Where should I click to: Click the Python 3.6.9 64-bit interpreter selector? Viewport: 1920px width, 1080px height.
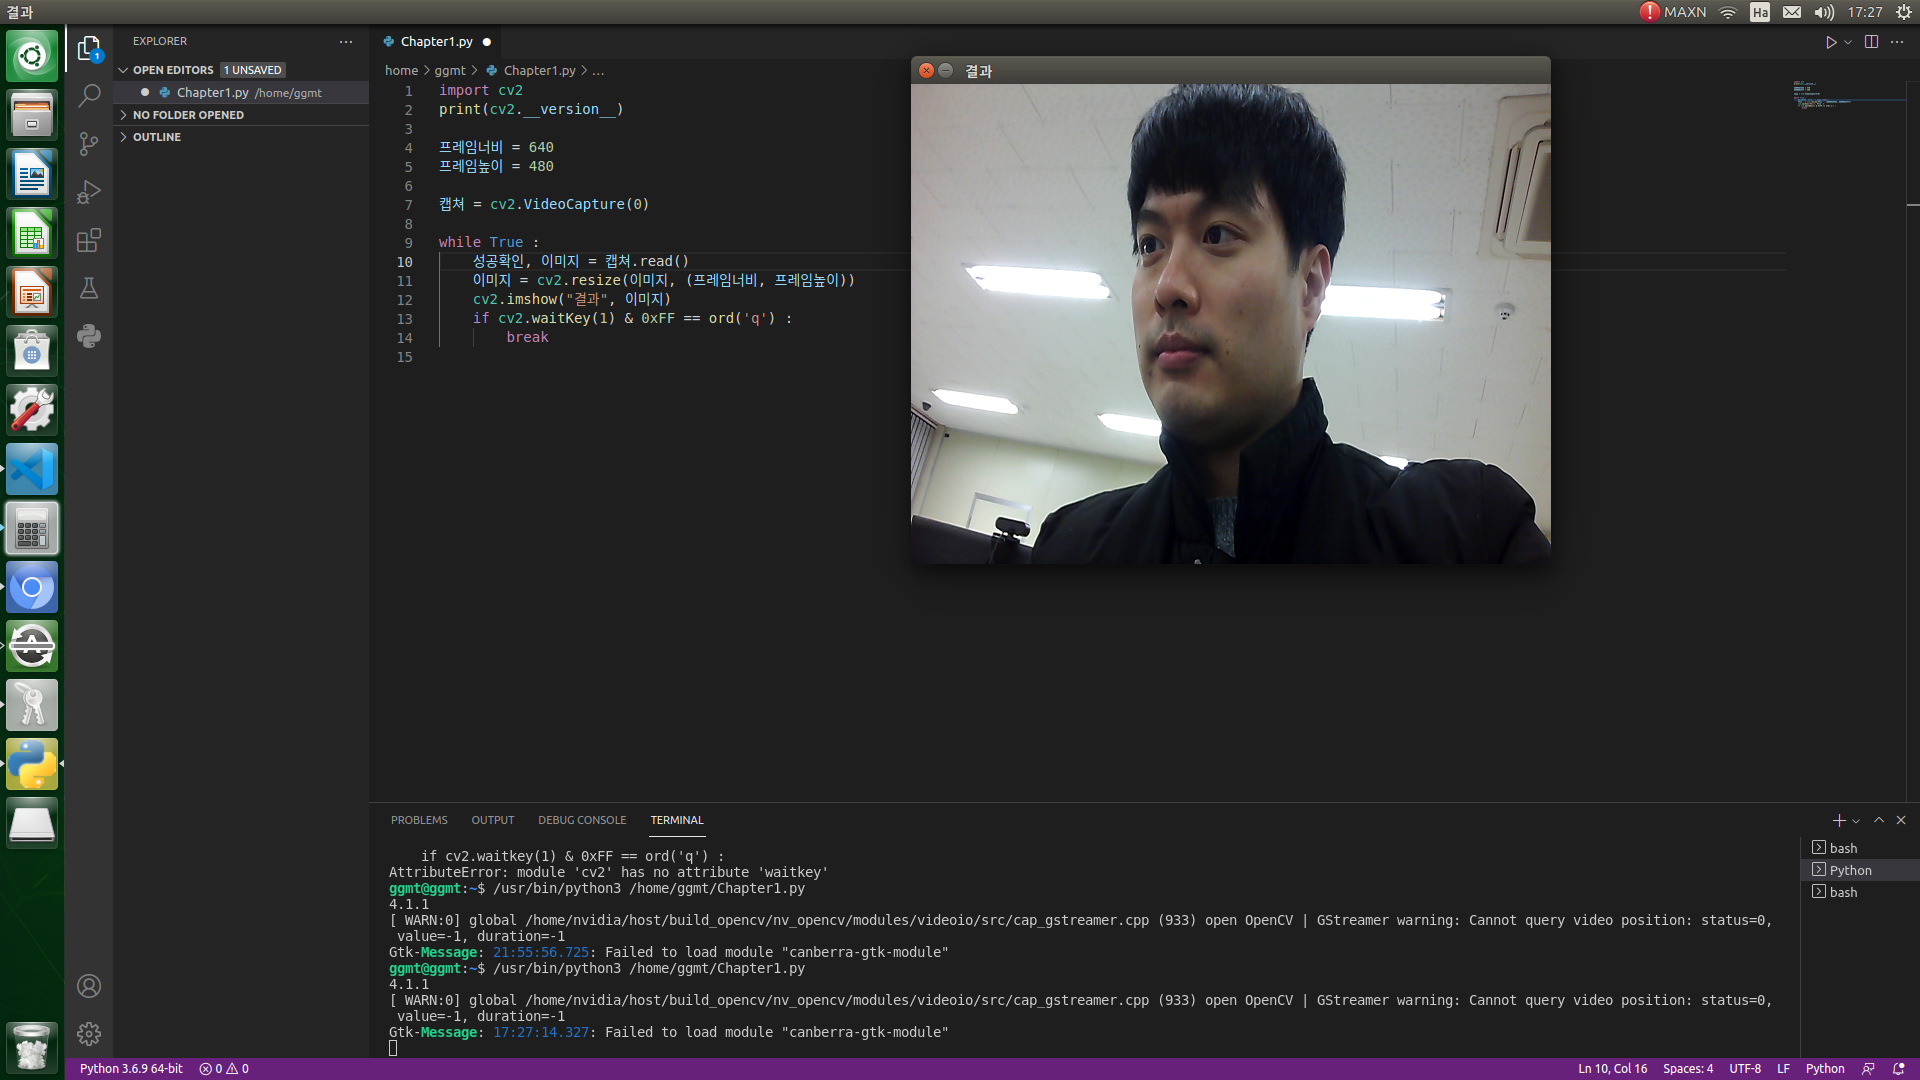(x=131, y=1069)
